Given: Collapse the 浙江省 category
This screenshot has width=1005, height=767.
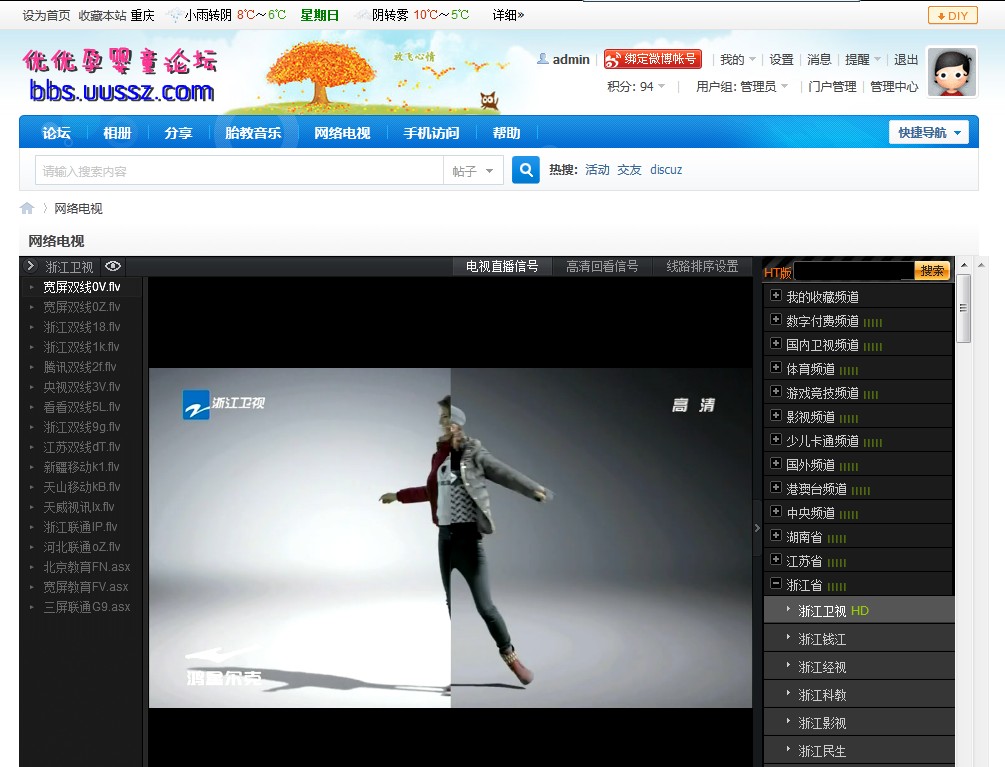Looking at the screenshot, I should click(x=776, y=583).
